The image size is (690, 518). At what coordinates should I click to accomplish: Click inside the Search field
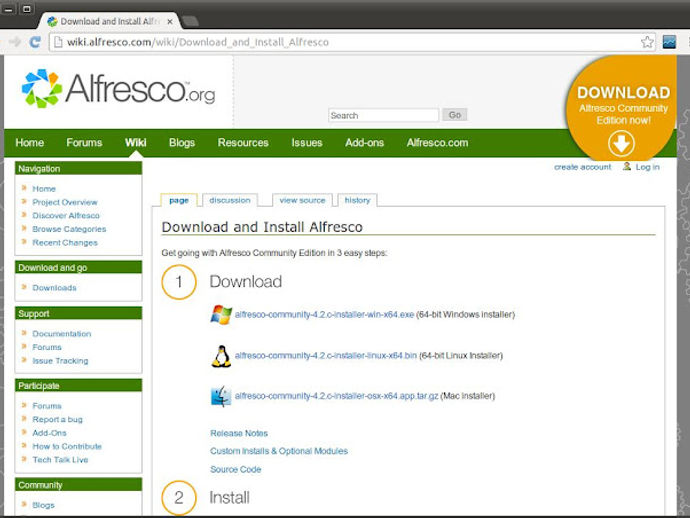(x=383, y=115)
